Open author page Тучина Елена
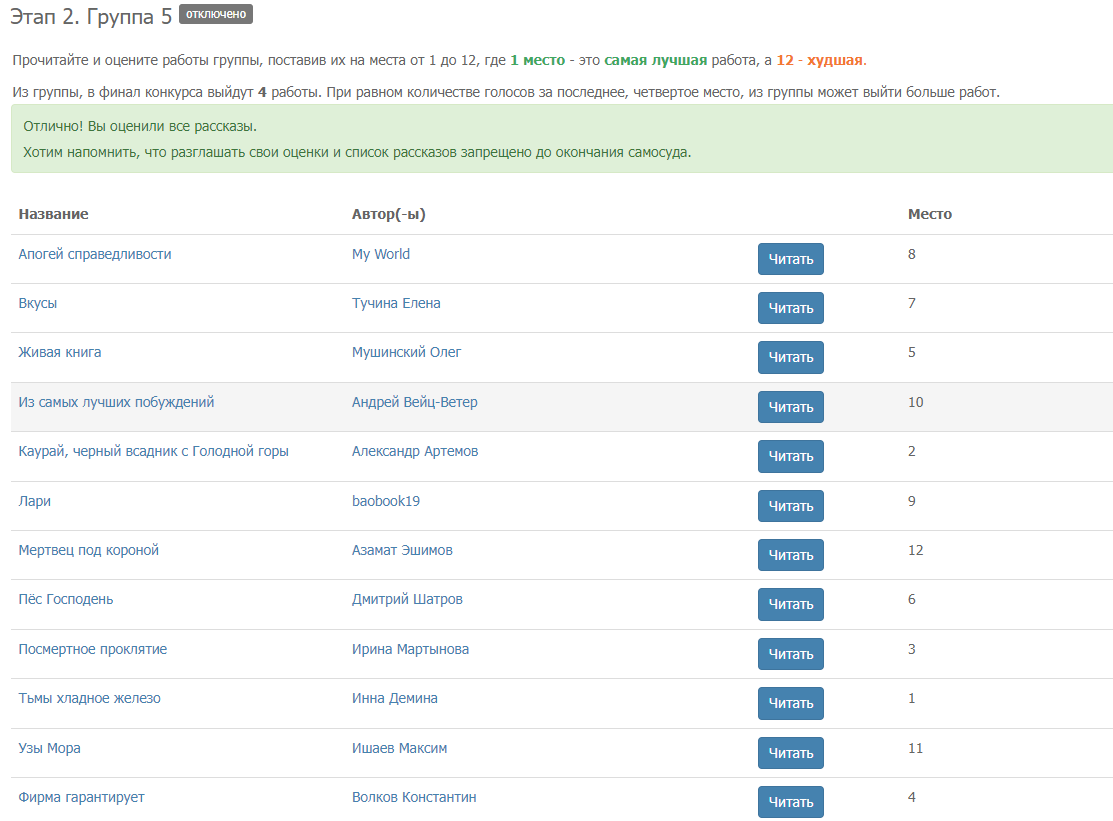 396,303
